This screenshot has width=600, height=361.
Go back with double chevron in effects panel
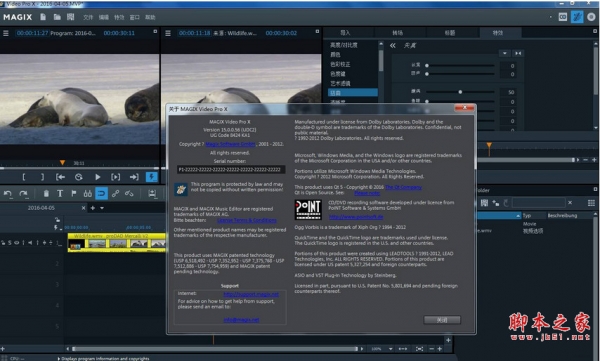pos(393,46)
